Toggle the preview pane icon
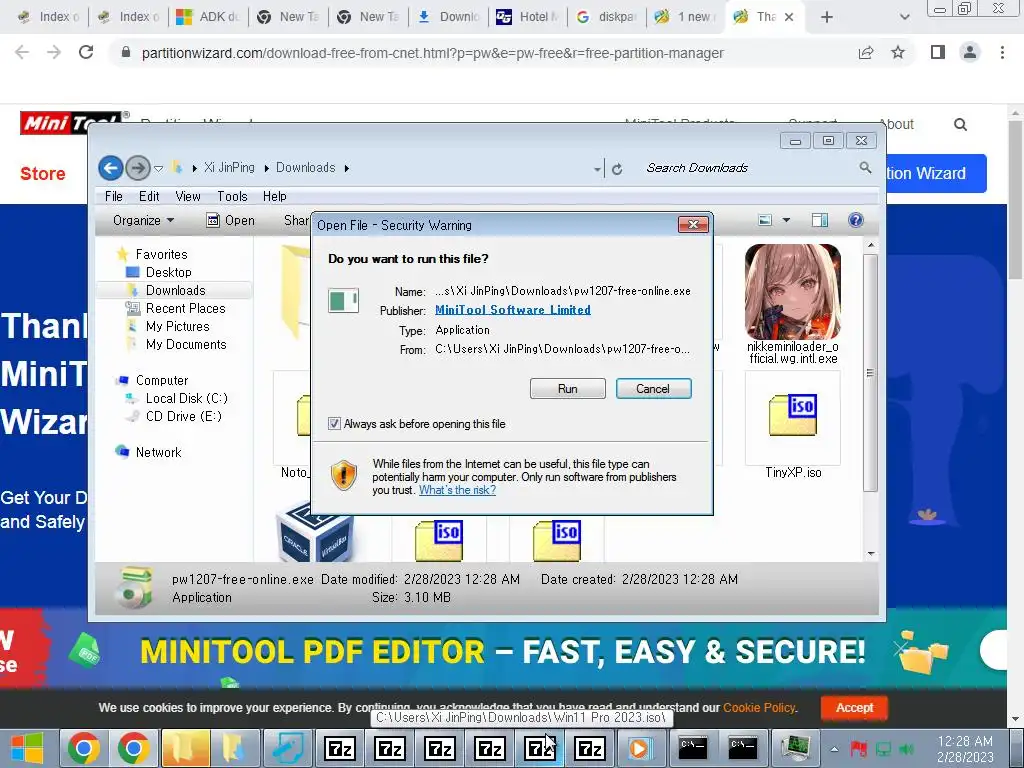The width and height of the screenshot is (1024, 768). pos(820,220)
